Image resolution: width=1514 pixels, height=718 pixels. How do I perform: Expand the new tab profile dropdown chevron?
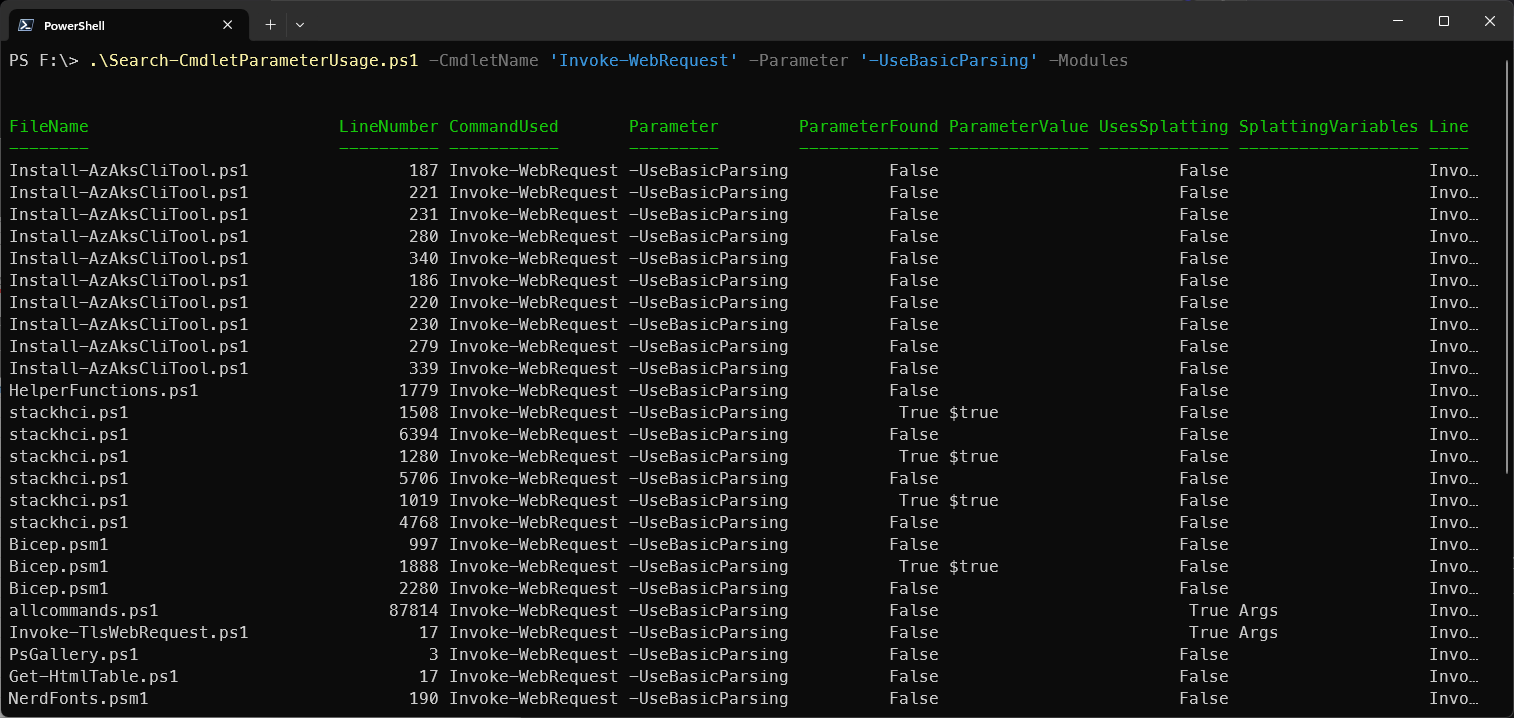coord(300,24)
